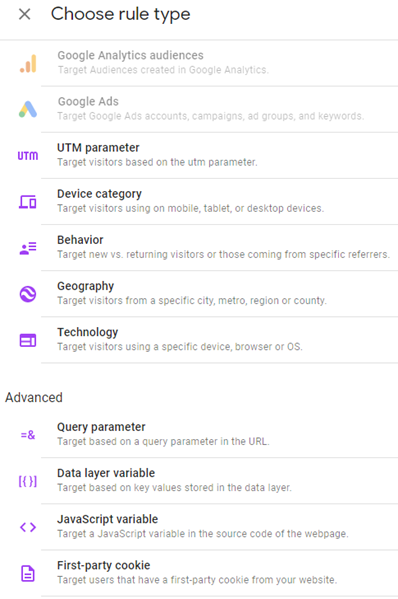Image resolution: width=398 pixels, height=599 pixels.
Task: Click the Behavior person-list icon
Action: click(x=28, y=248)
